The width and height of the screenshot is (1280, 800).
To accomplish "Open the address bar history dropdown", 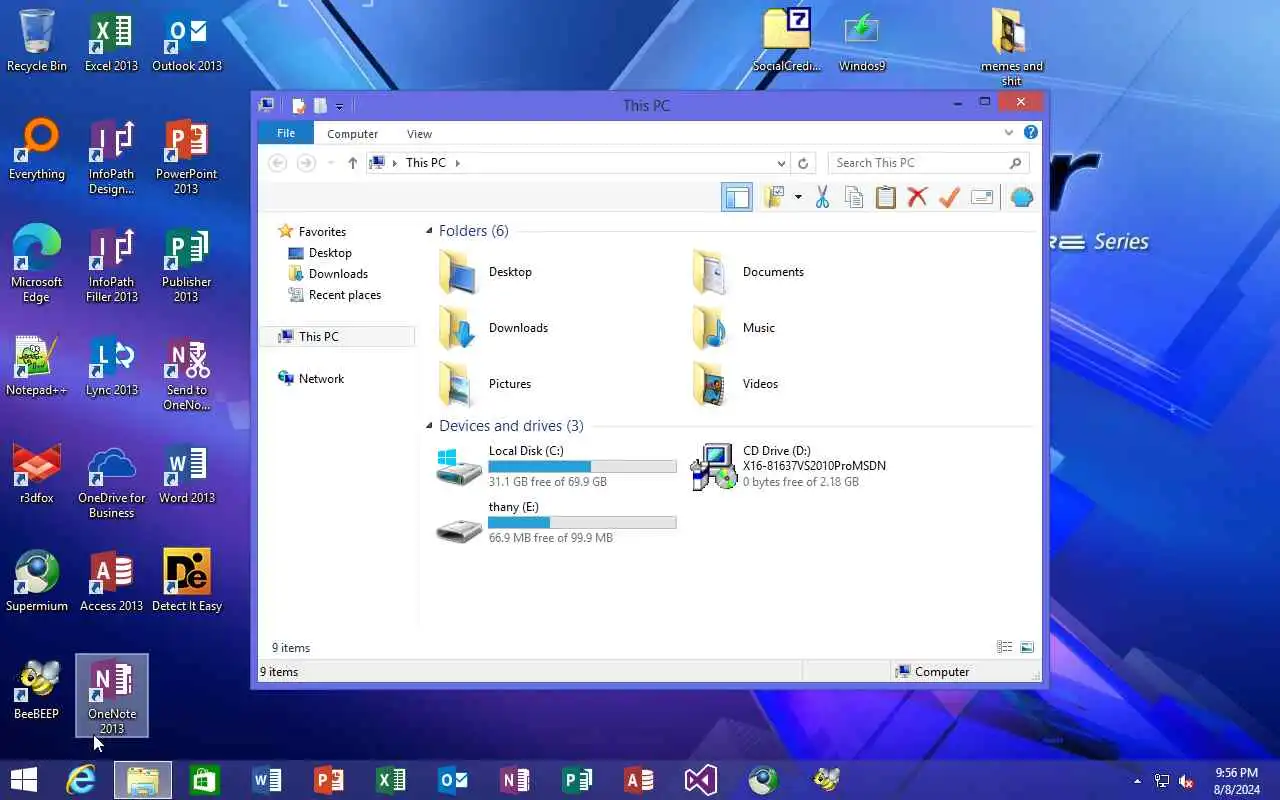I will click(x=781, y=163).
